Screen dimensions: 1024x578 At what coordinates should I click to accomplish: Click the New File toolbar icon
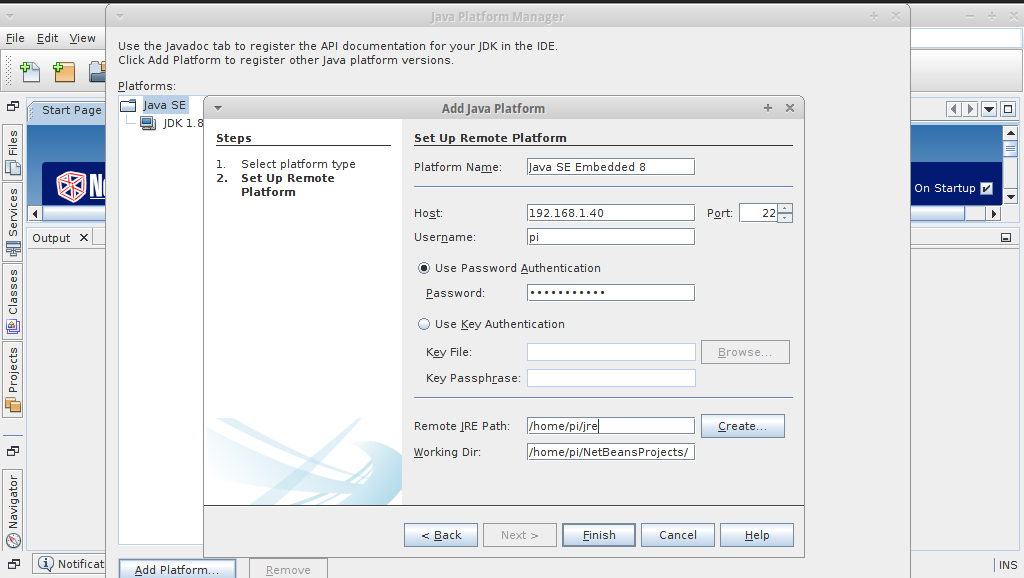pos(28,72)
